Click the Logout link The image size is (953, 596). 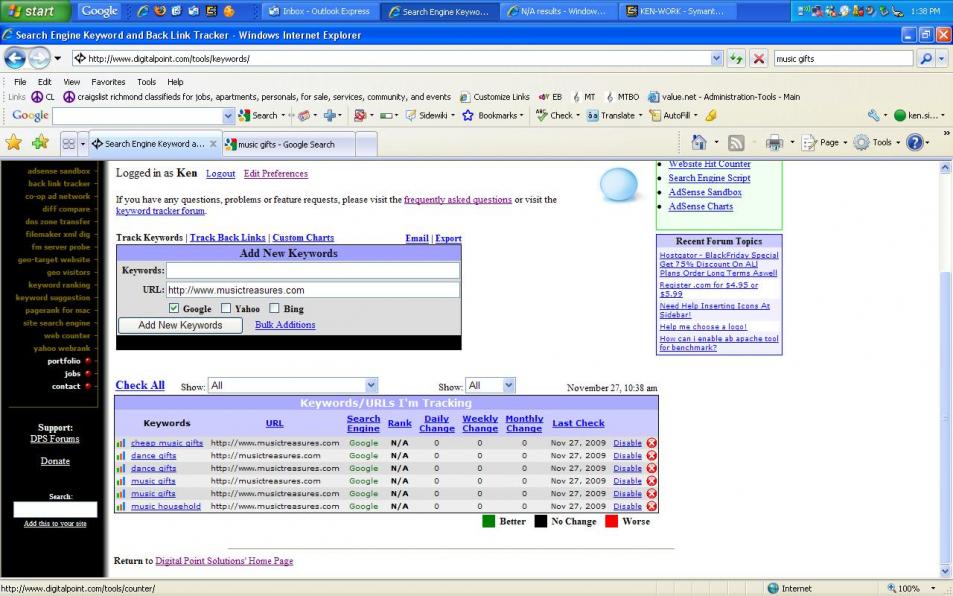(220, 174)
